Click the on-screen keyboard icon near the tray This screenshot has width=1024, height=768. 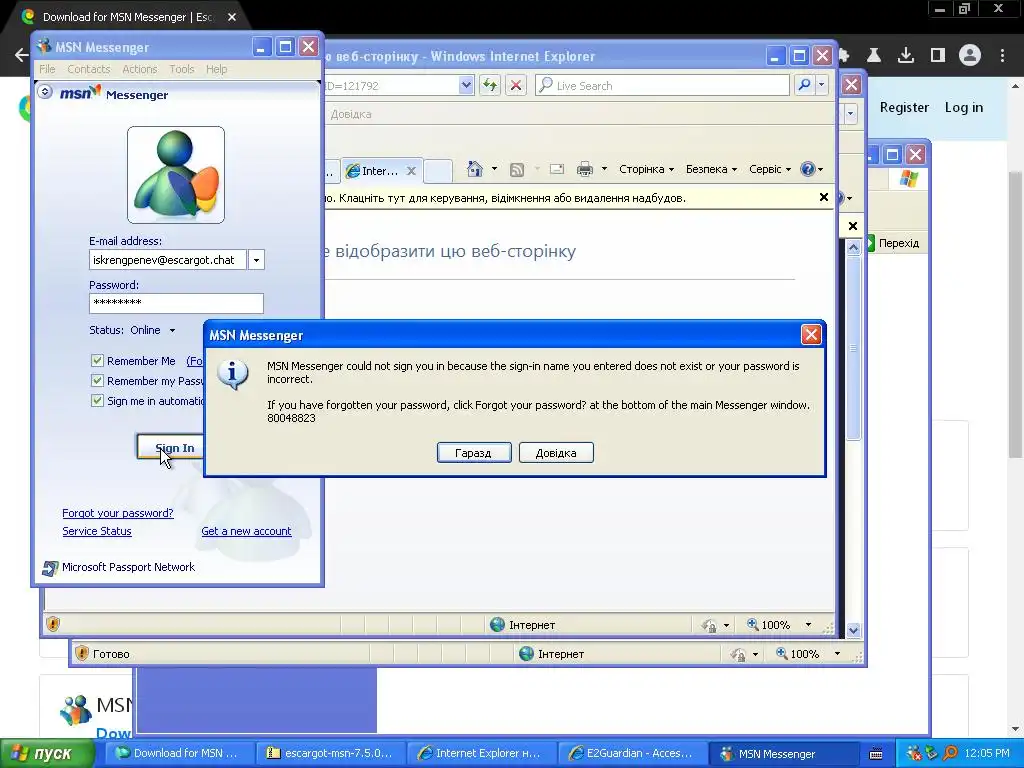click(x=876, y=754)
